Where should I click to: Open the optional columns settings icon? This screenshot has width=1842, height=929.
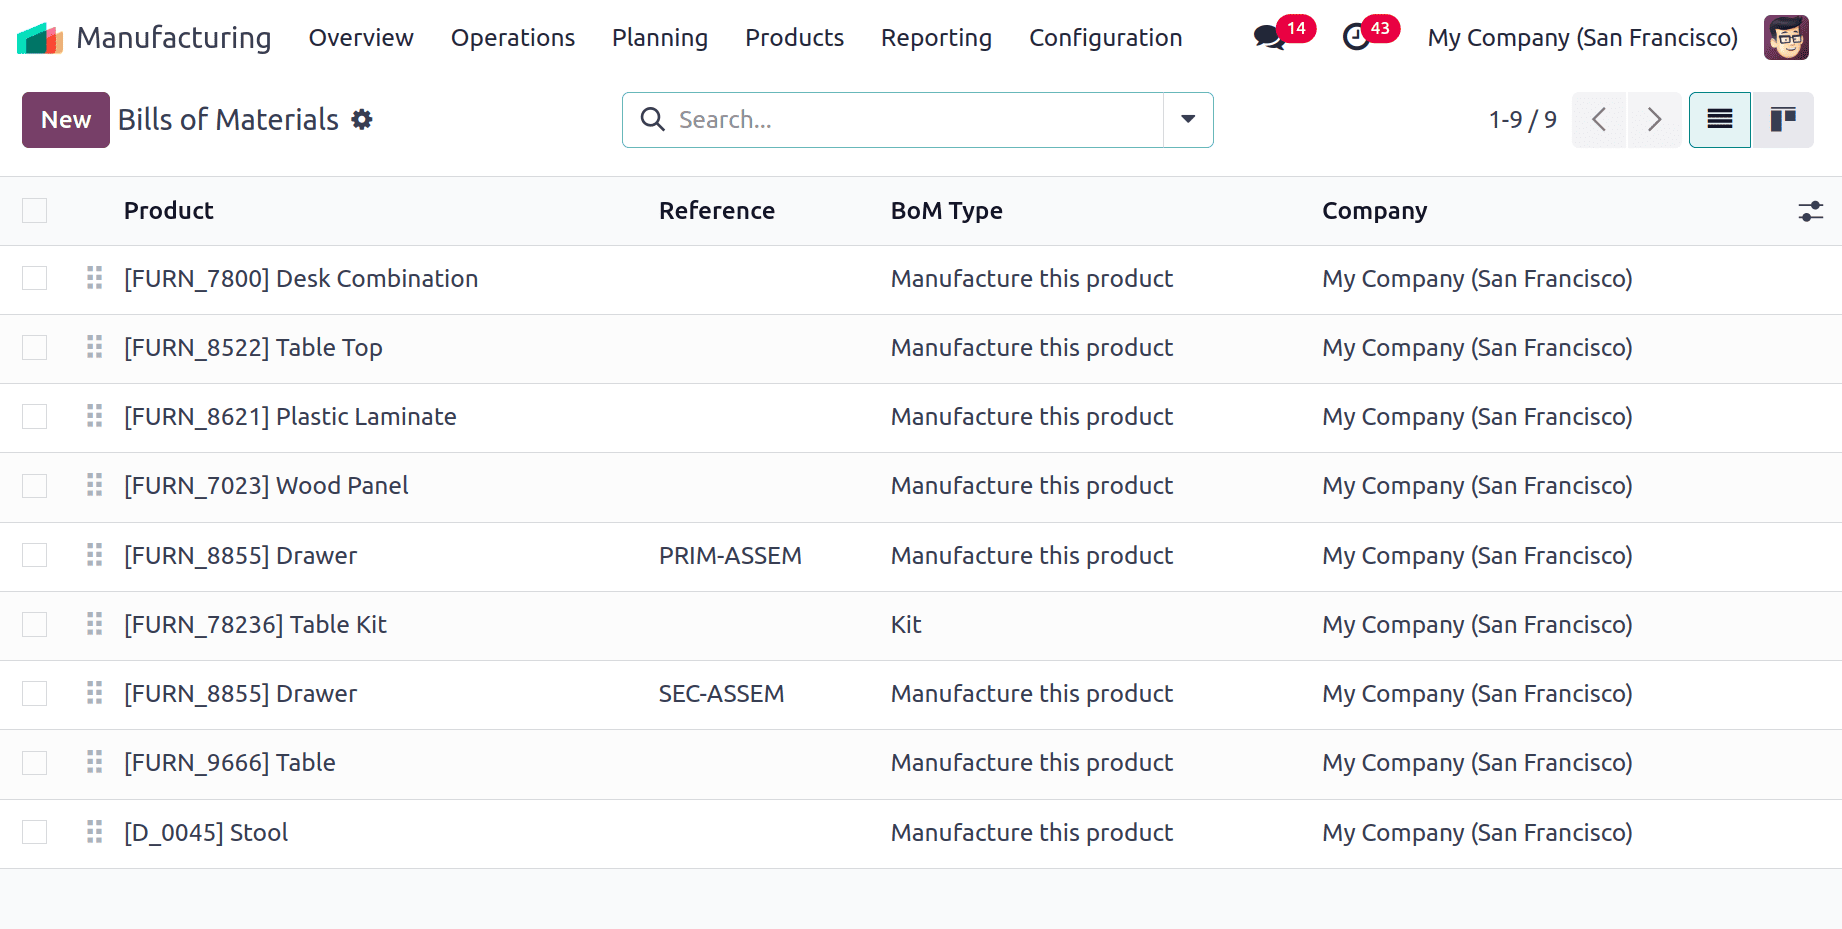[x=1811, y=211]
